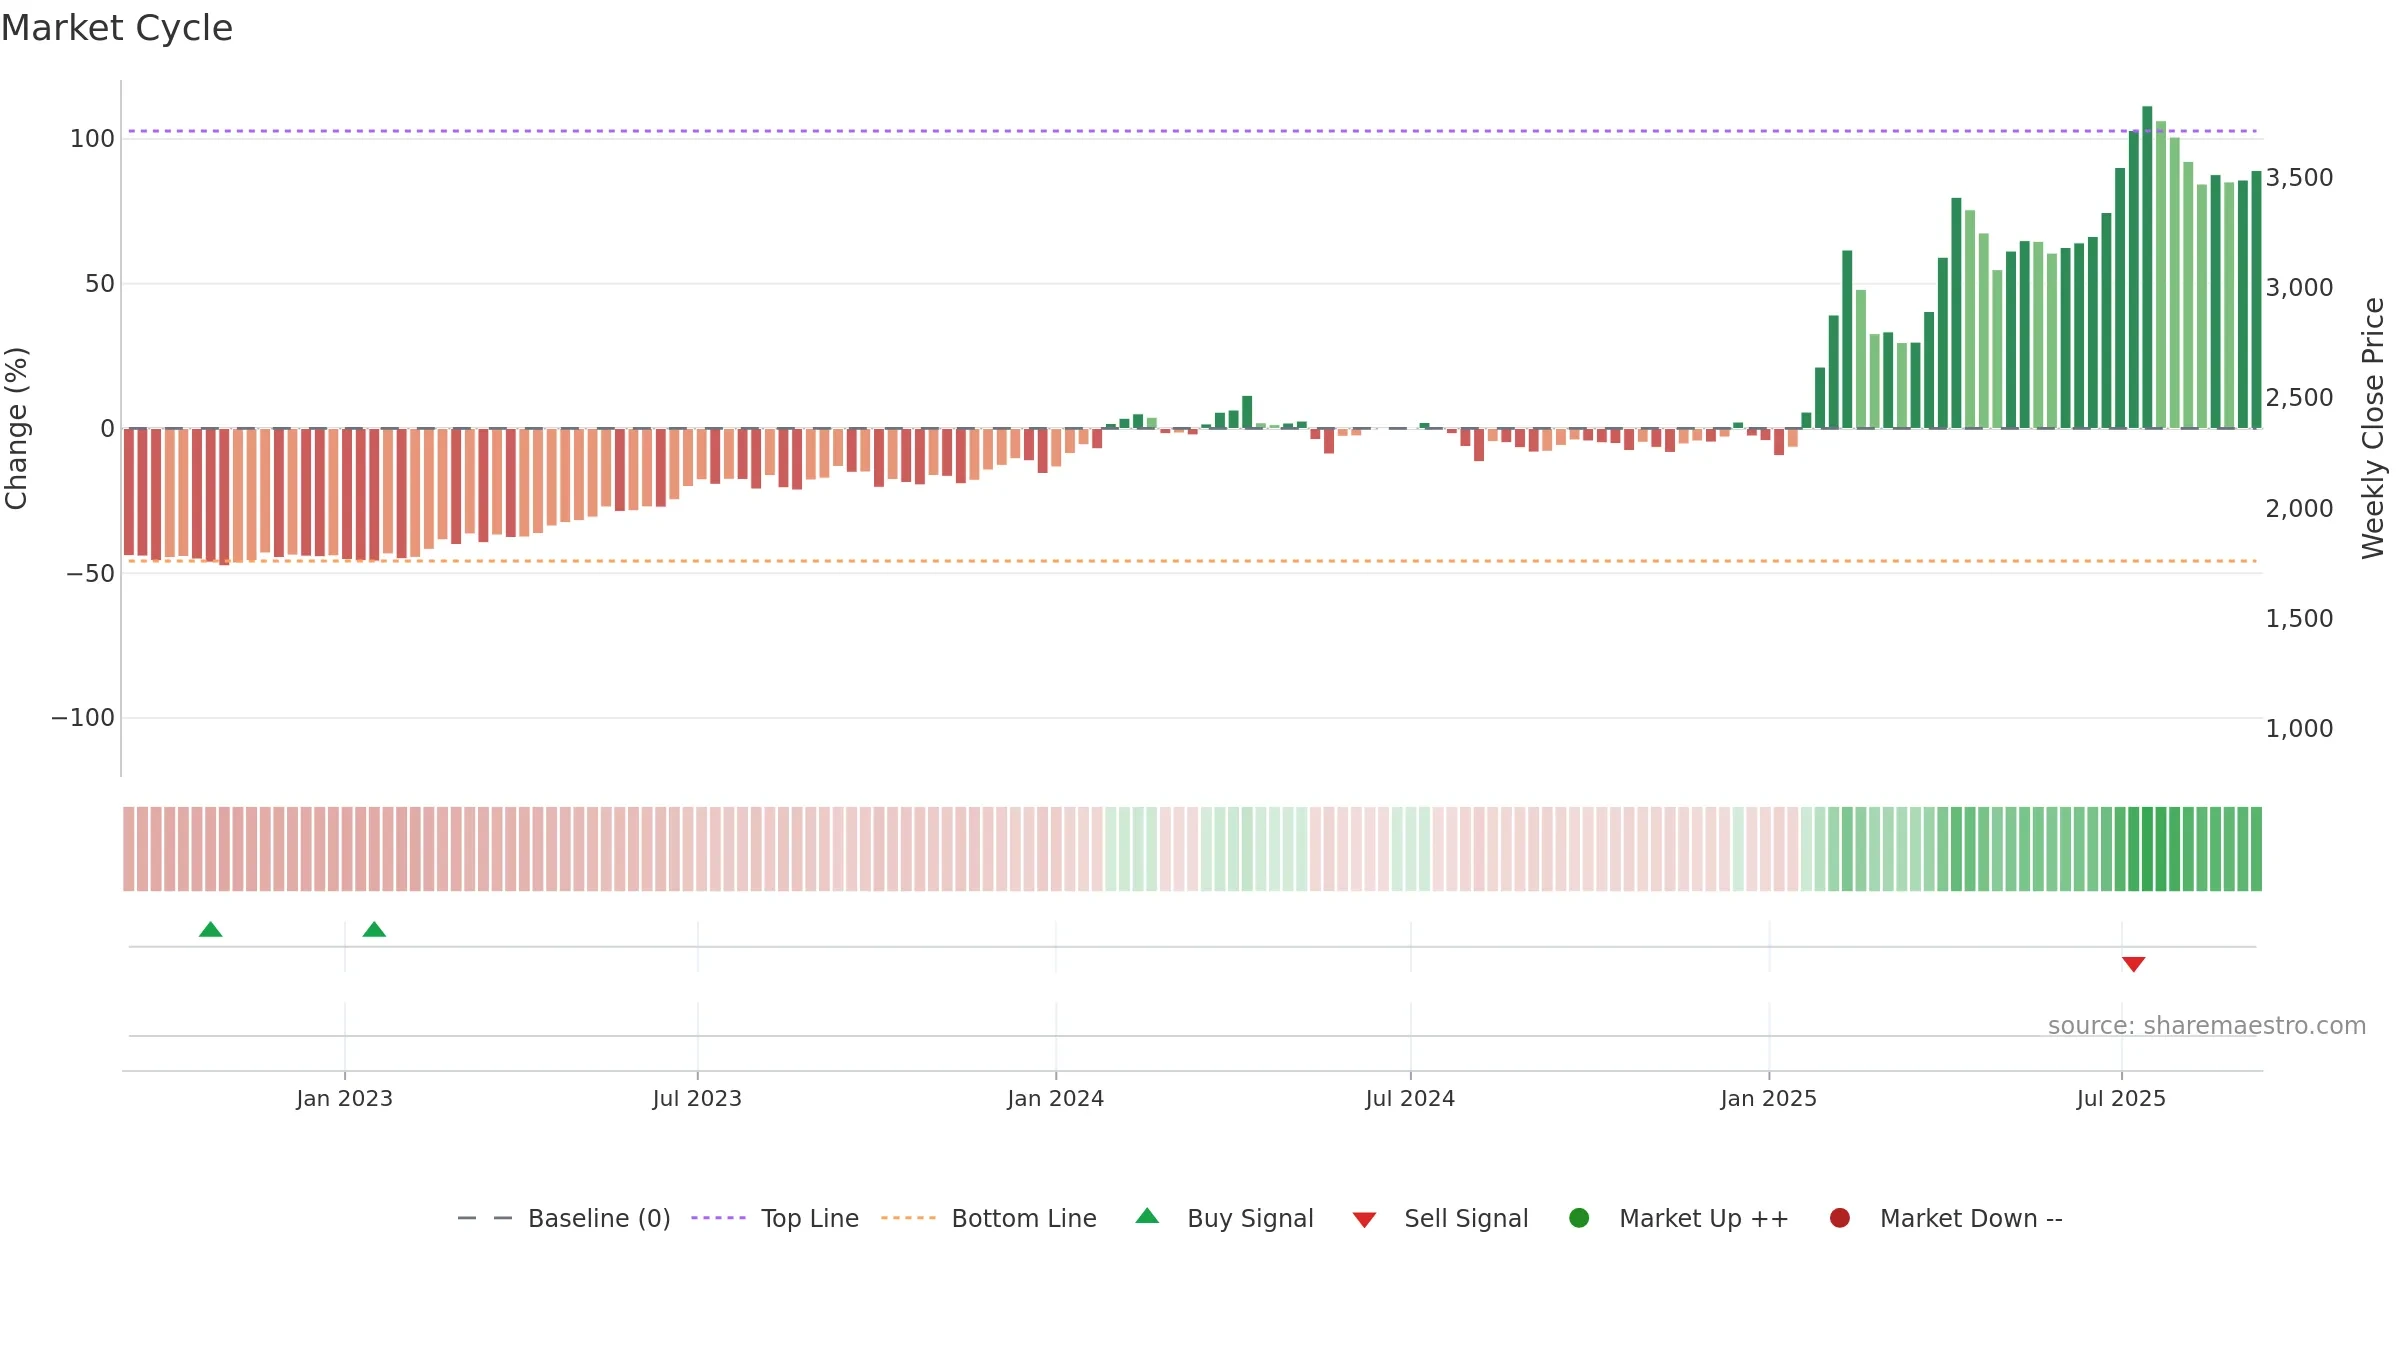Click the 2,500 tick on the right axis
The image size is (2400, 1350).
click(x=2299, y=398)
